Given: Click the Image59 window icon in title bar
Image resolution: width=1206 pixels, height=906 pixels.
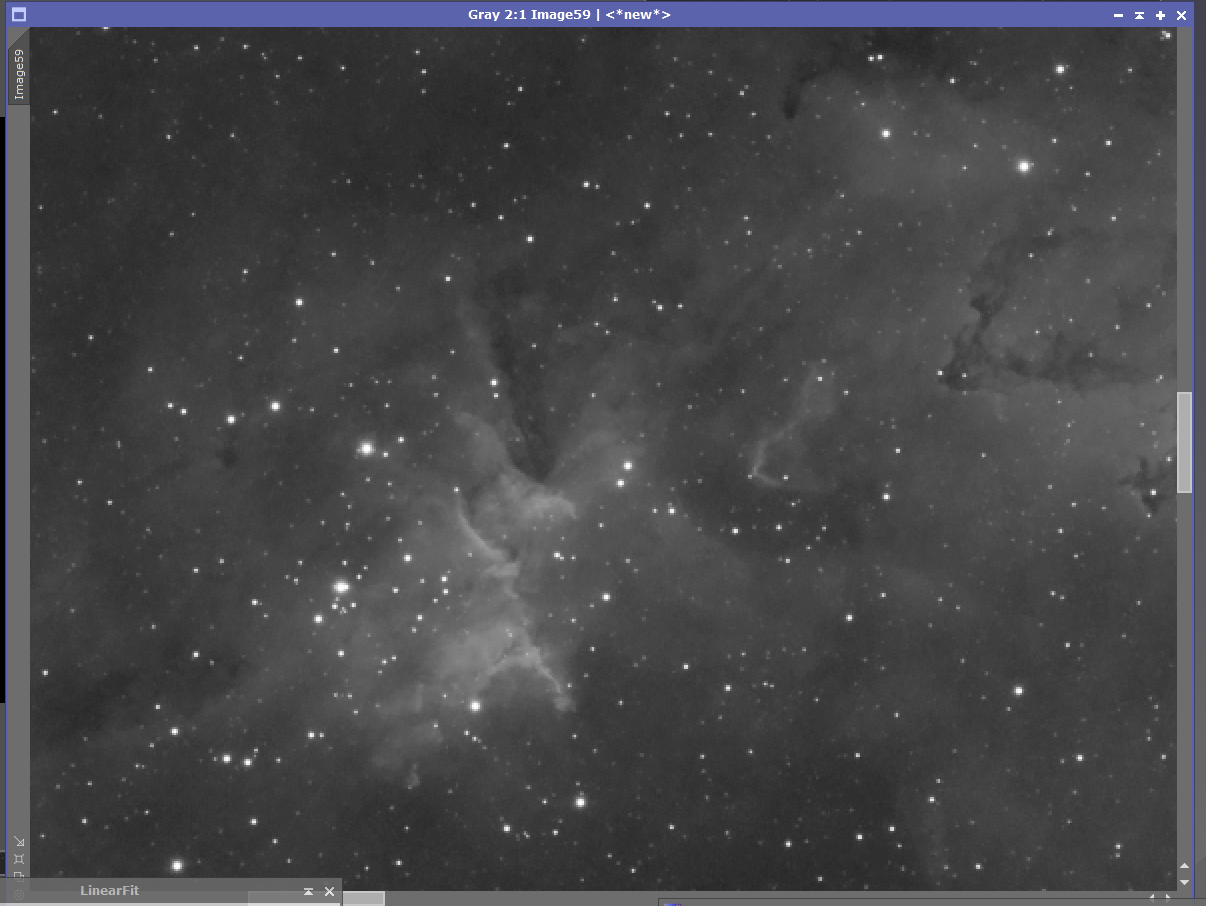Looking at the screenshot, I should pyautogui.click(x=18, y=15).
